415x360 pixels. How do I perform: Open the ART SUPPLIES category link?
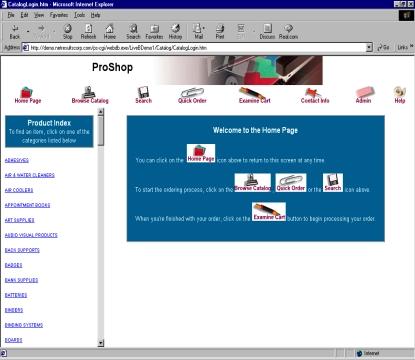point(20,220)
